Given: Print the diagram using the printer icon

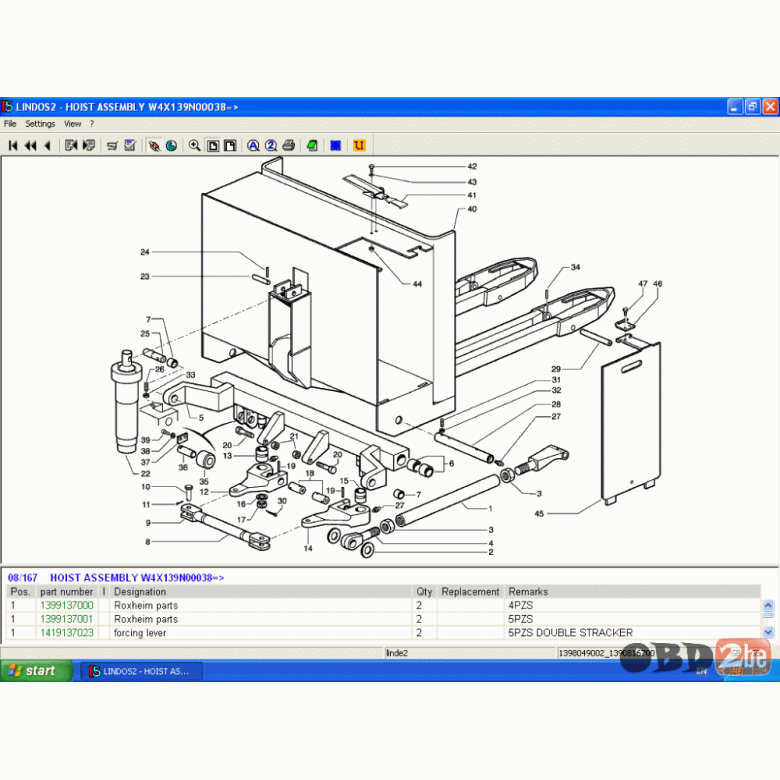Looking at the screenshot, I should pyautogui.click(x=289, y=146).
